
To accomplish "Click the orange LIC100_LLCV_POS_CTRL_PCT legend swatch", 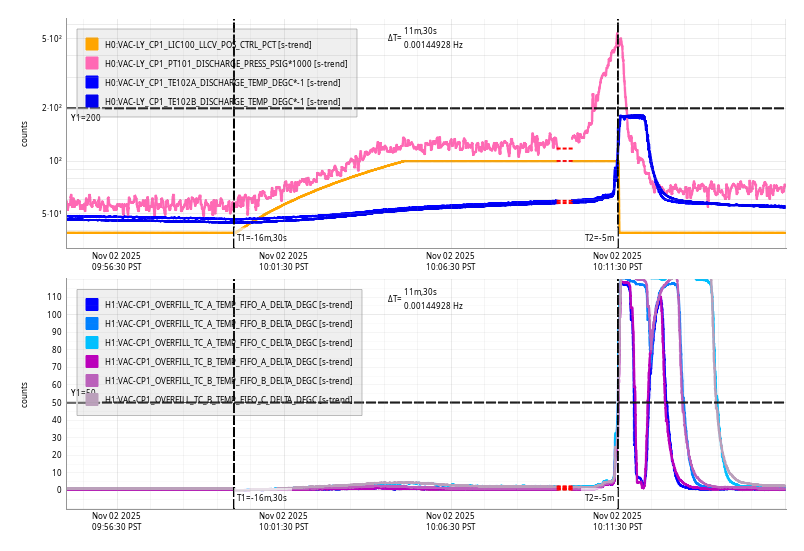I will click(92, 44).
